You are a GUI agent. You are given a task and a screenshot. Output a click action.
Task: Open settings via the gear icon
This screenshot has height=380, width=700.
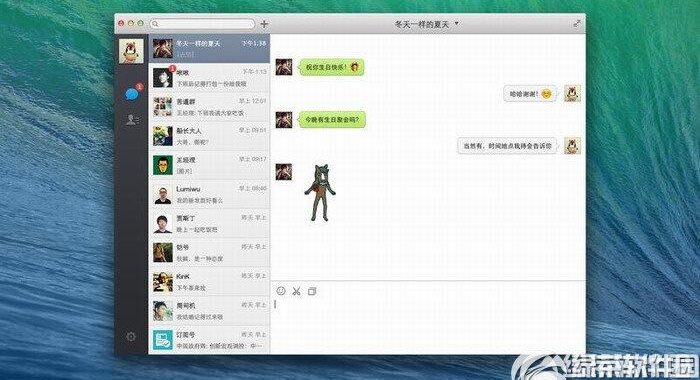(131, 336)
